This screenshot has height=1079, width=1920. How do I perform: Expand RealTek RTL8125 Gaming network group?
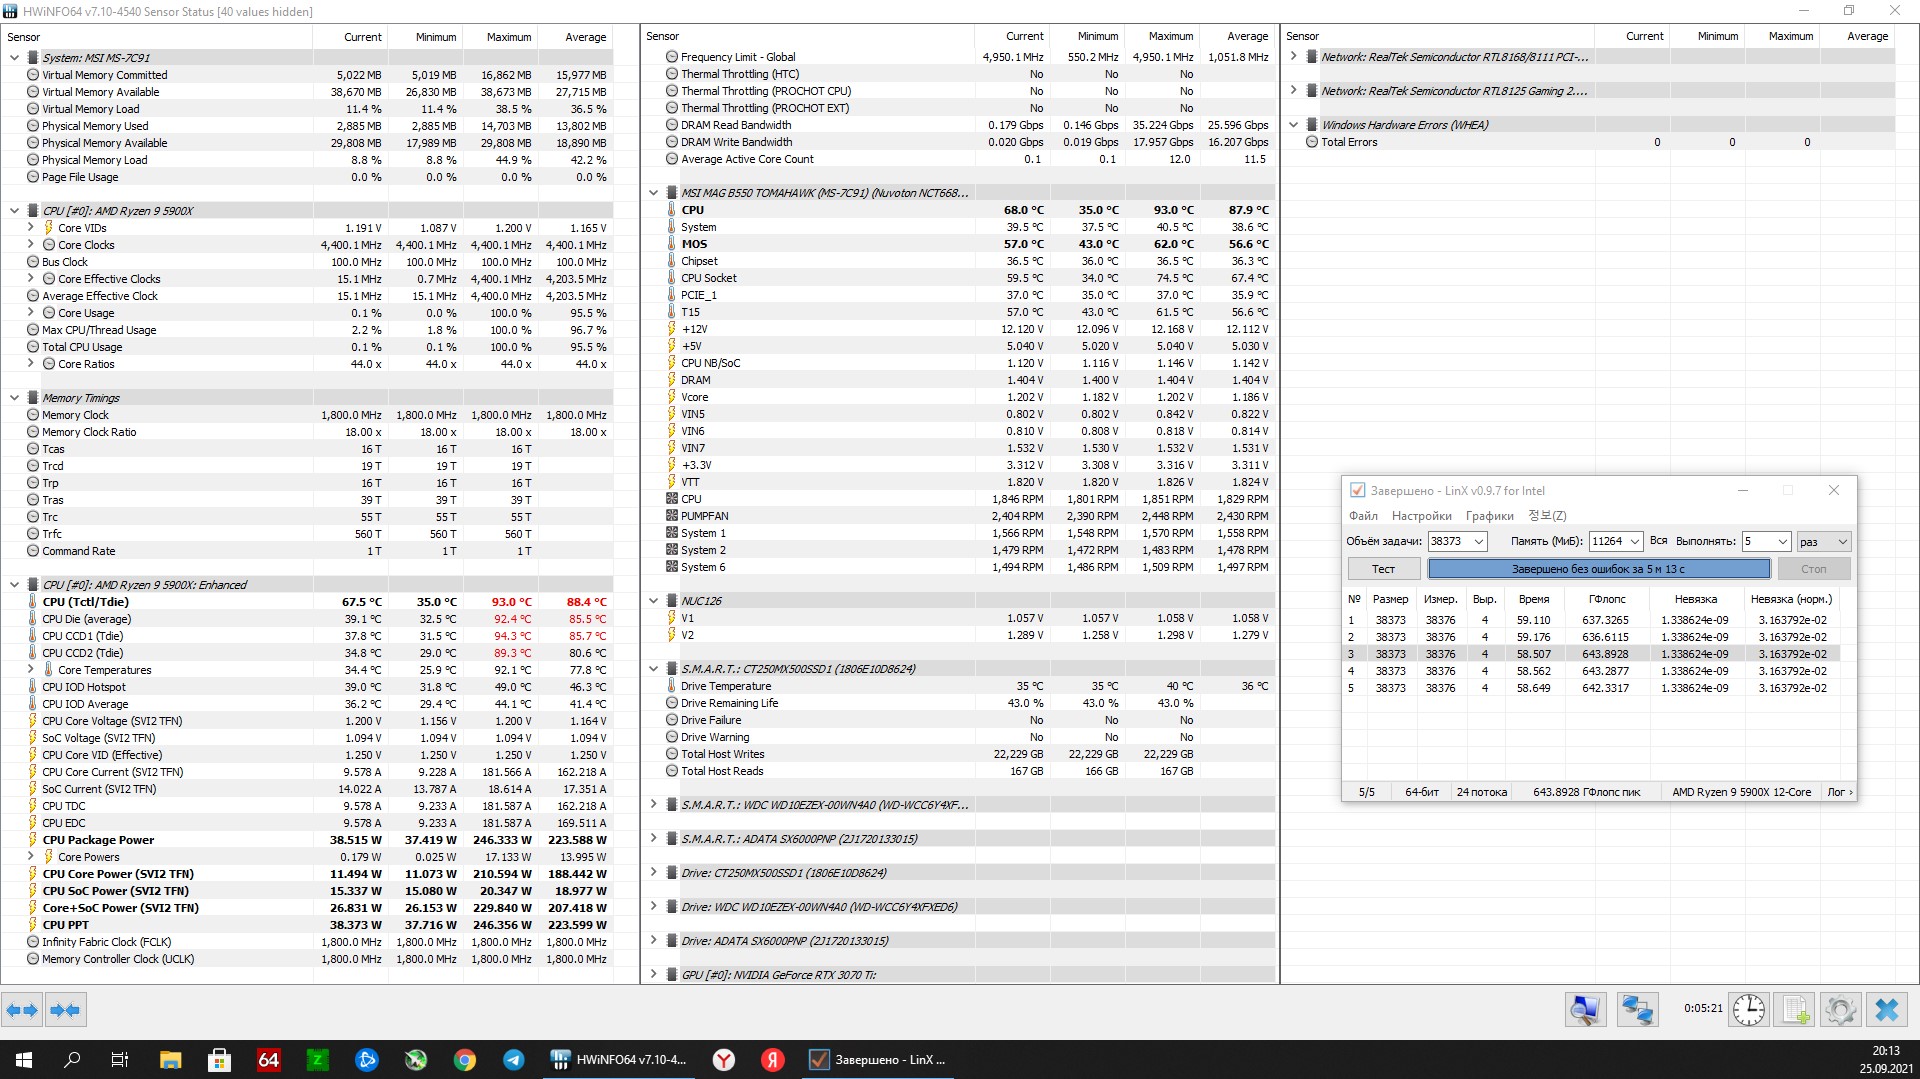pos(1294,90)
